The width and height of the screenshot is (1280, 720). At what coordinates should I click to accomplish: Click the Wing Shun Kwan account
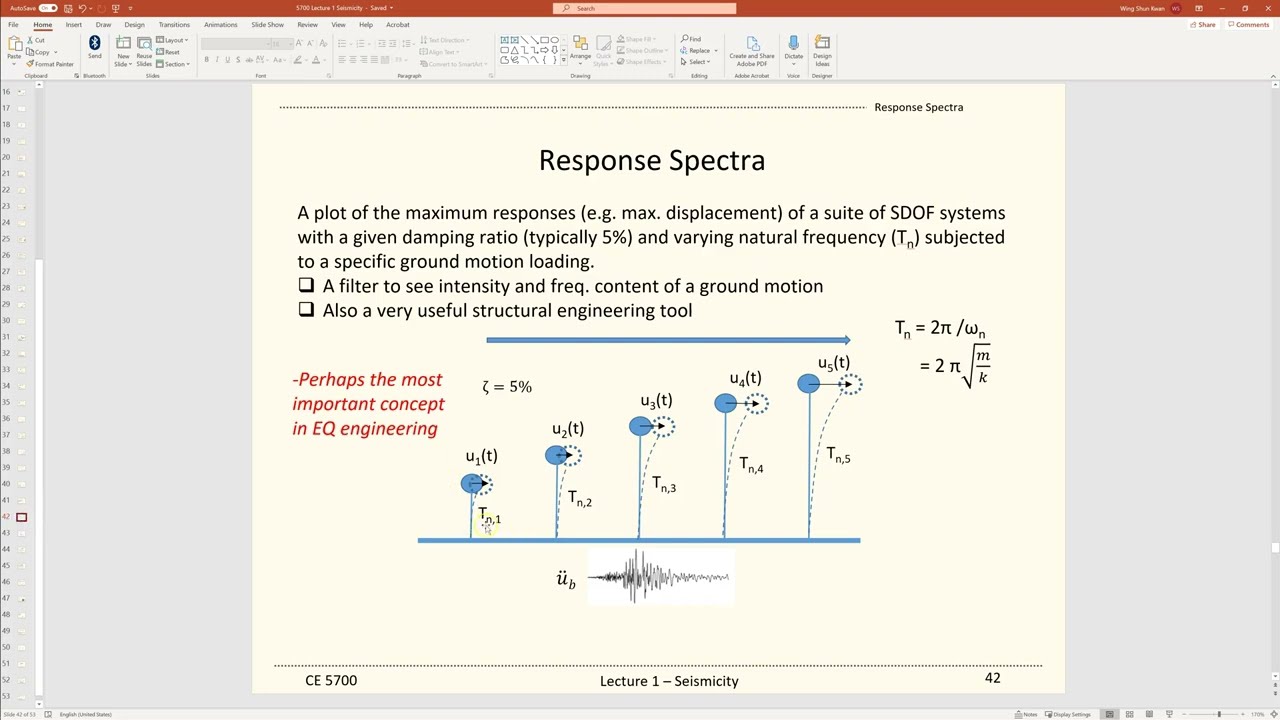(1150, 8)
